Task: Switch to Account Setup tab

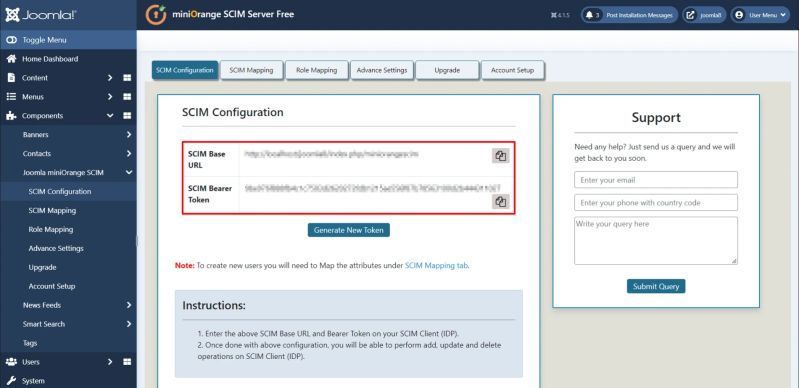Action: pos(513,70)
